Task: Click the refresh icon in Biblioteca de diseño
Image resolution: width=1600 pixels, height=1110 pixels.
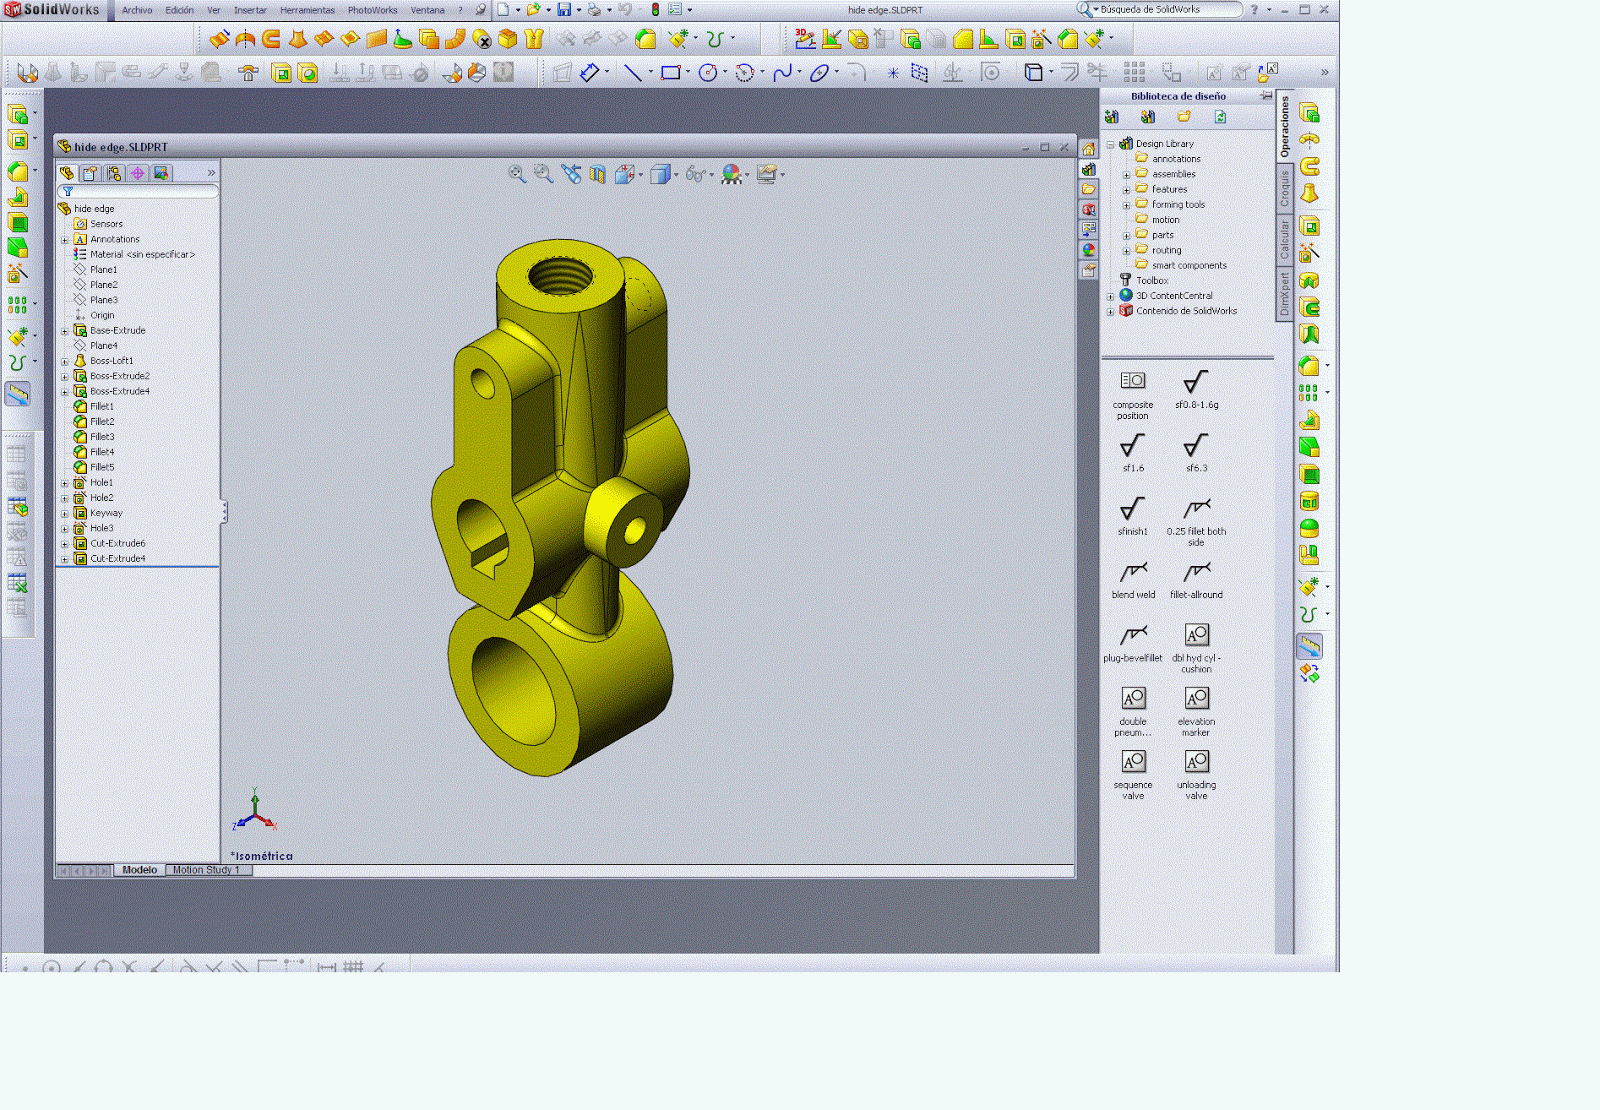Action: pyautogui.click(x=1220, y=117)
